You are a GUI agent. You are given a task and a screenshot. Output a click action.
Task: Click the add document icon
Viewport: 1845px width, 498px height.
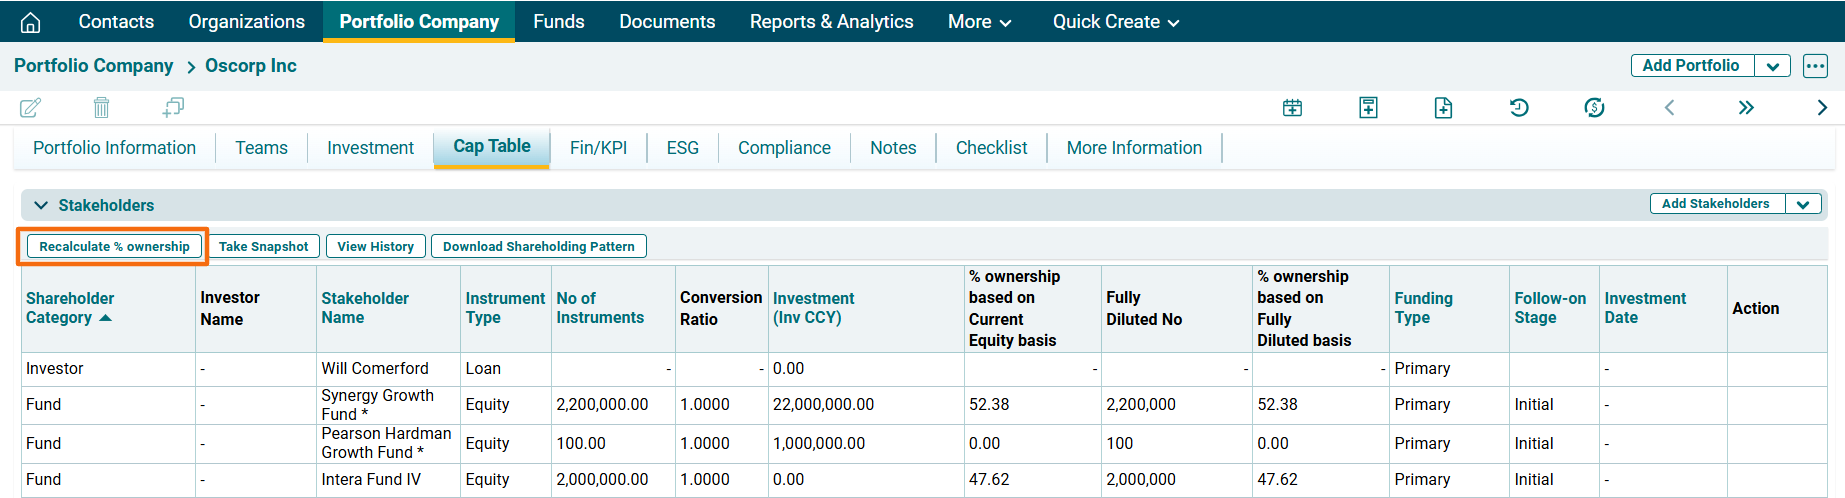coord(1443,107)
